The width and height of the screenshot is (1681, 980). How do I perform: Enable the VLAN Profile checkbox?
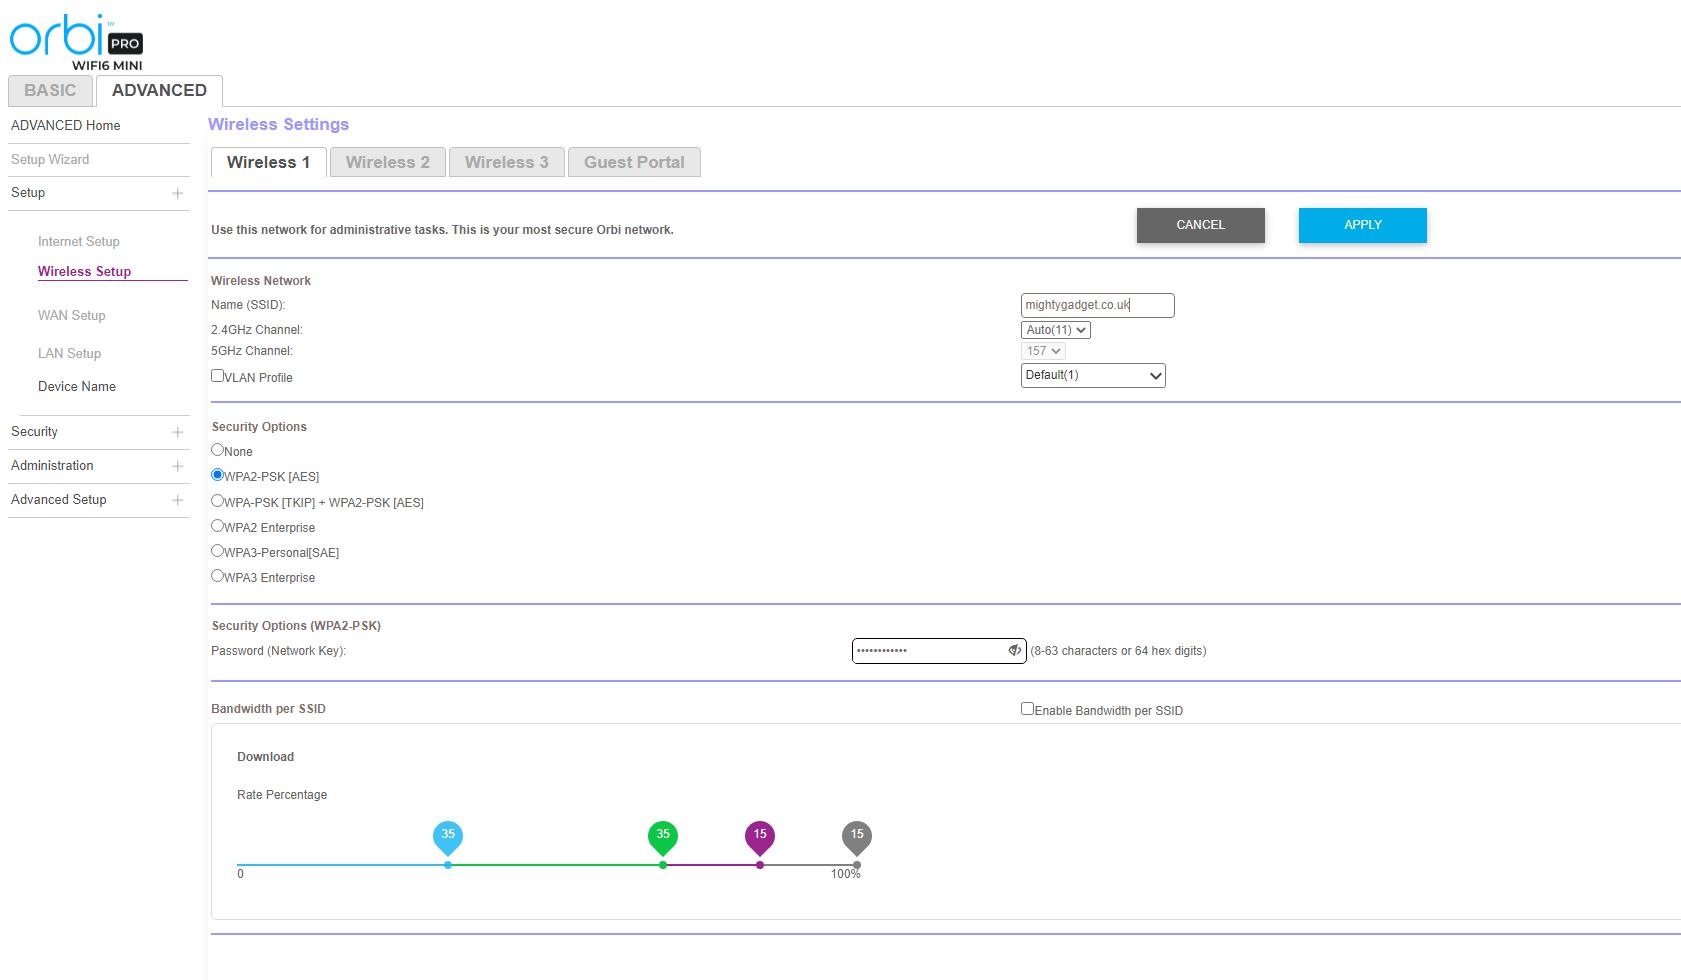(217, 376)
